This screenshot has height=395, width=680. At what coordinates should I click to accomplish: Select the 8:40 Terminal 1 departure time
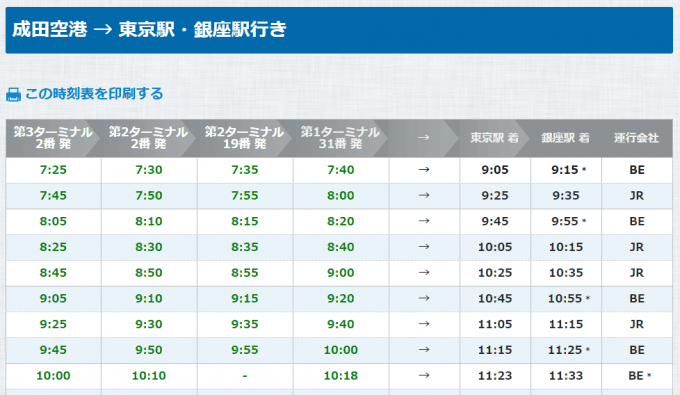tap(341, 247)
